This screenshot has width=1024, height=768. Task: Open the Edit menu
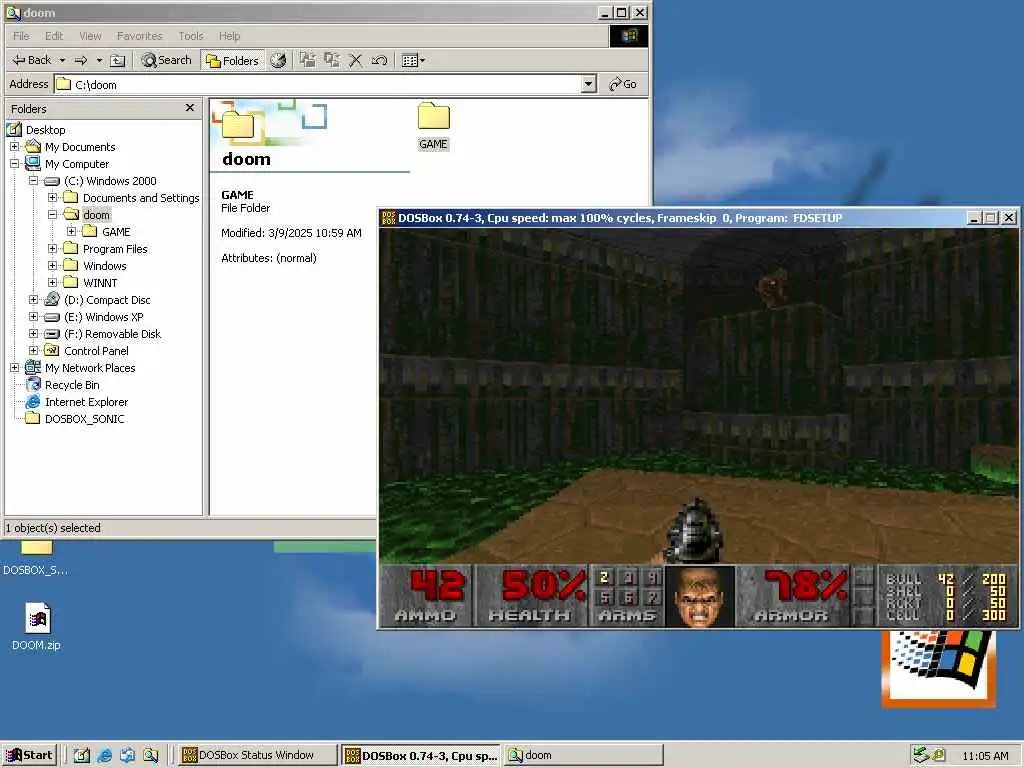[54, 36]
